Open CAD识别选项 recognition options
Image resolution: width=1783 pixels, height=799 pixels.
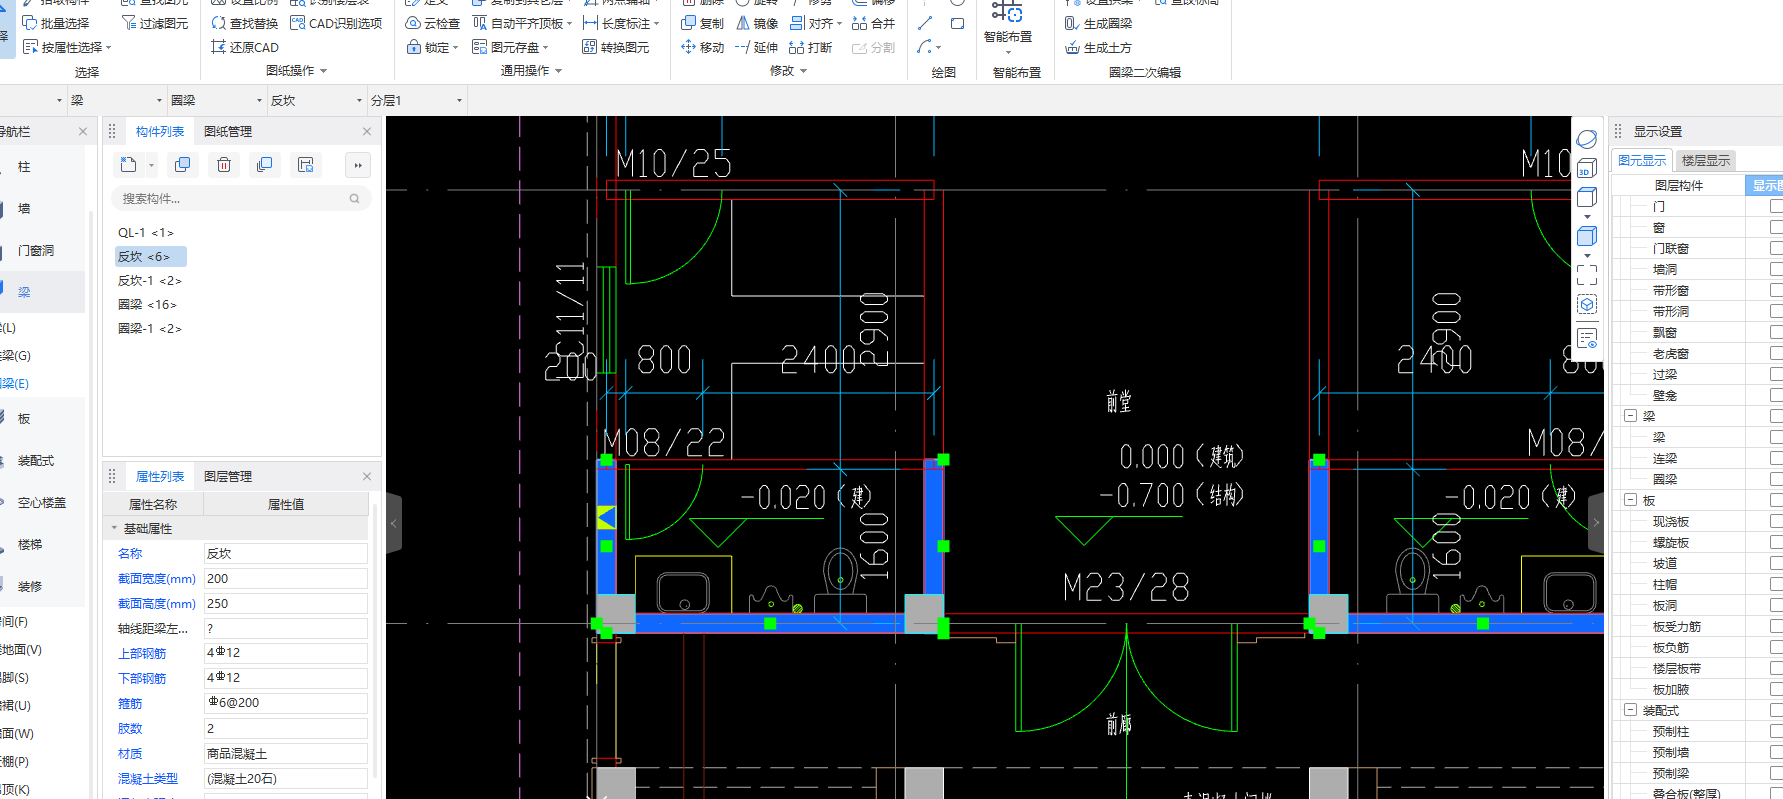[x=336, y=23]
